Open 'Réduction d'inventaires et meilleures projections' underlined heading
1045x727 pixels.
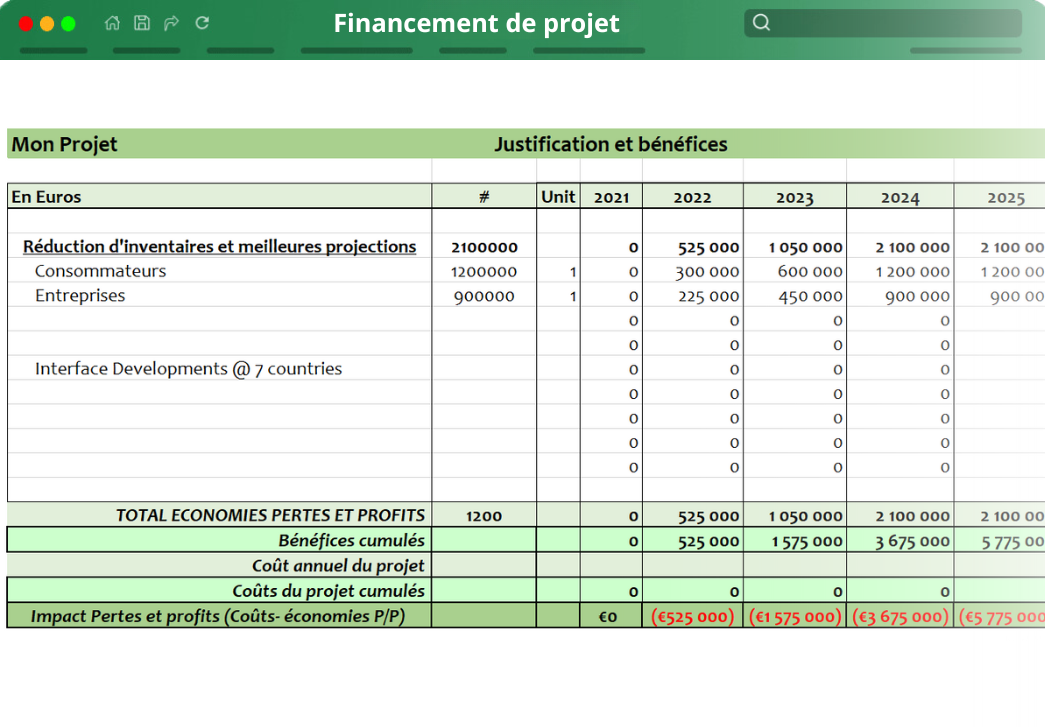[x=219, y=246]
